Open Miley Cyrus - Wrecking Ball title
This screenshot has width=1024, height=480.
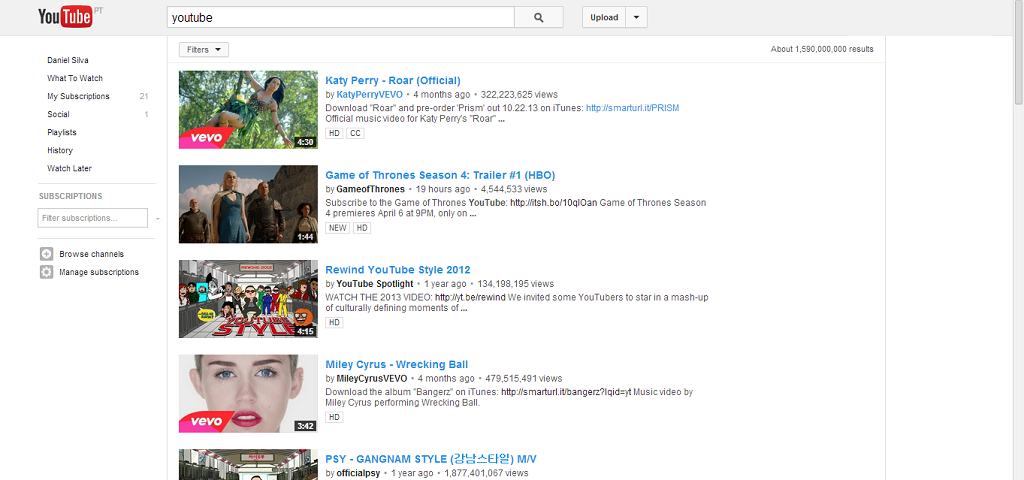click(396, 364)
